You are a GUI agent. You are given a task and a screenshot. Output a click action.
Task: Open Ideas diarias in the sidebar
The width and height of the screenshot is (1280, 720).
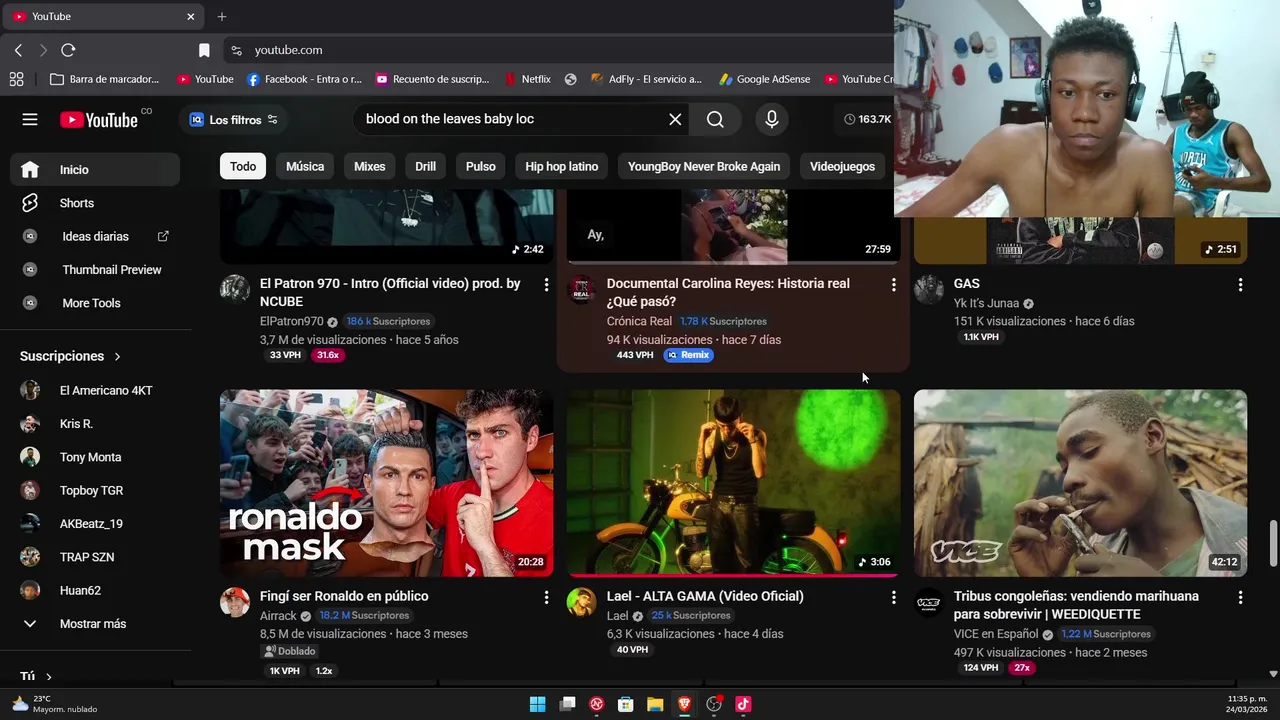click(x=95, y=236)
